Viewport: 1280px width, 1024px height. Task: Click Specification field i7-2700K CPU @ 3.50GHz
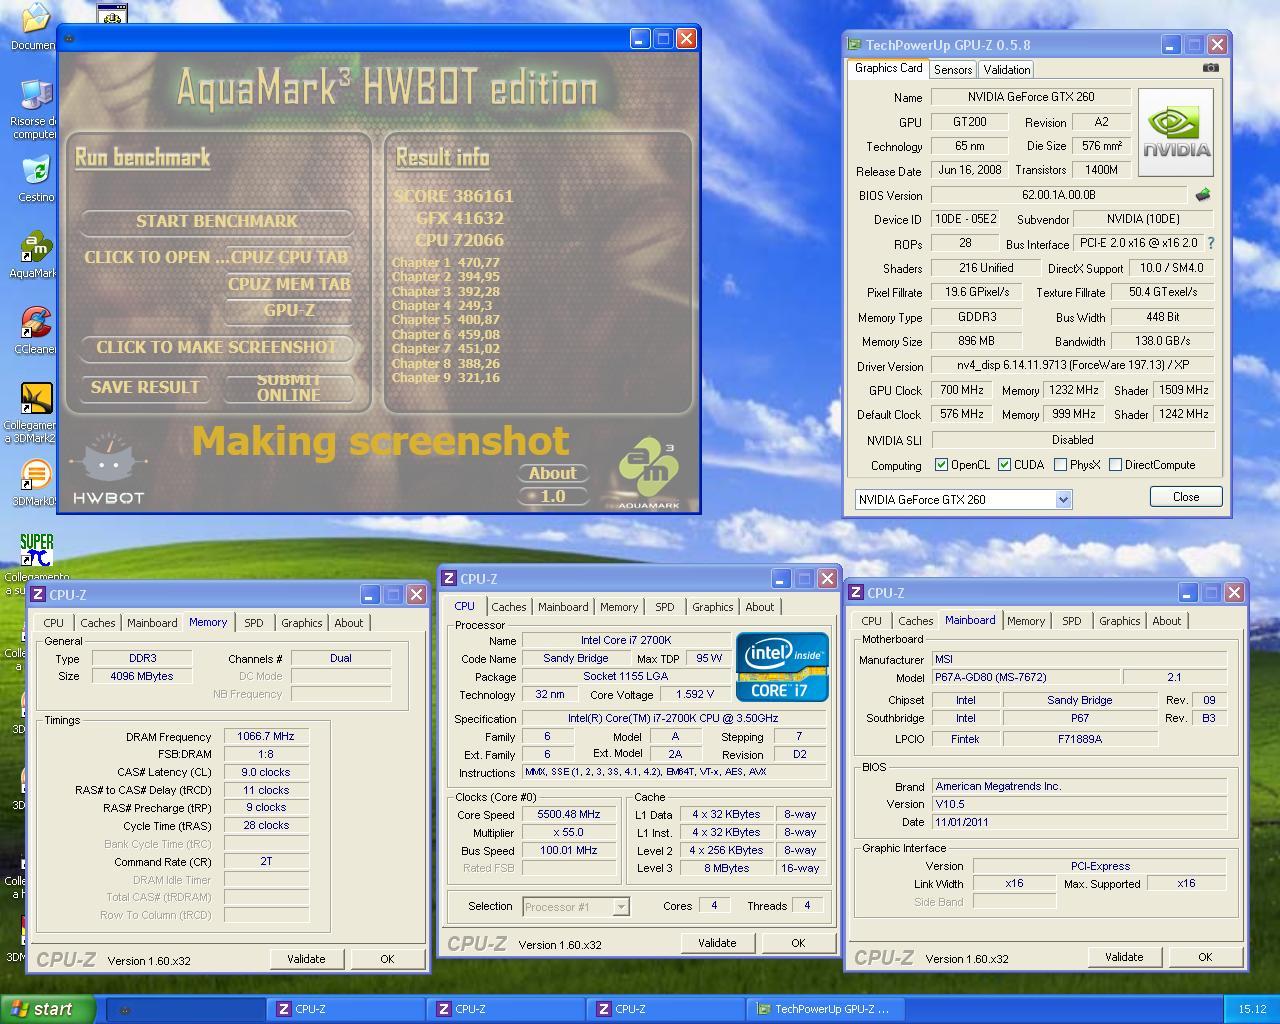click(674, 718)
